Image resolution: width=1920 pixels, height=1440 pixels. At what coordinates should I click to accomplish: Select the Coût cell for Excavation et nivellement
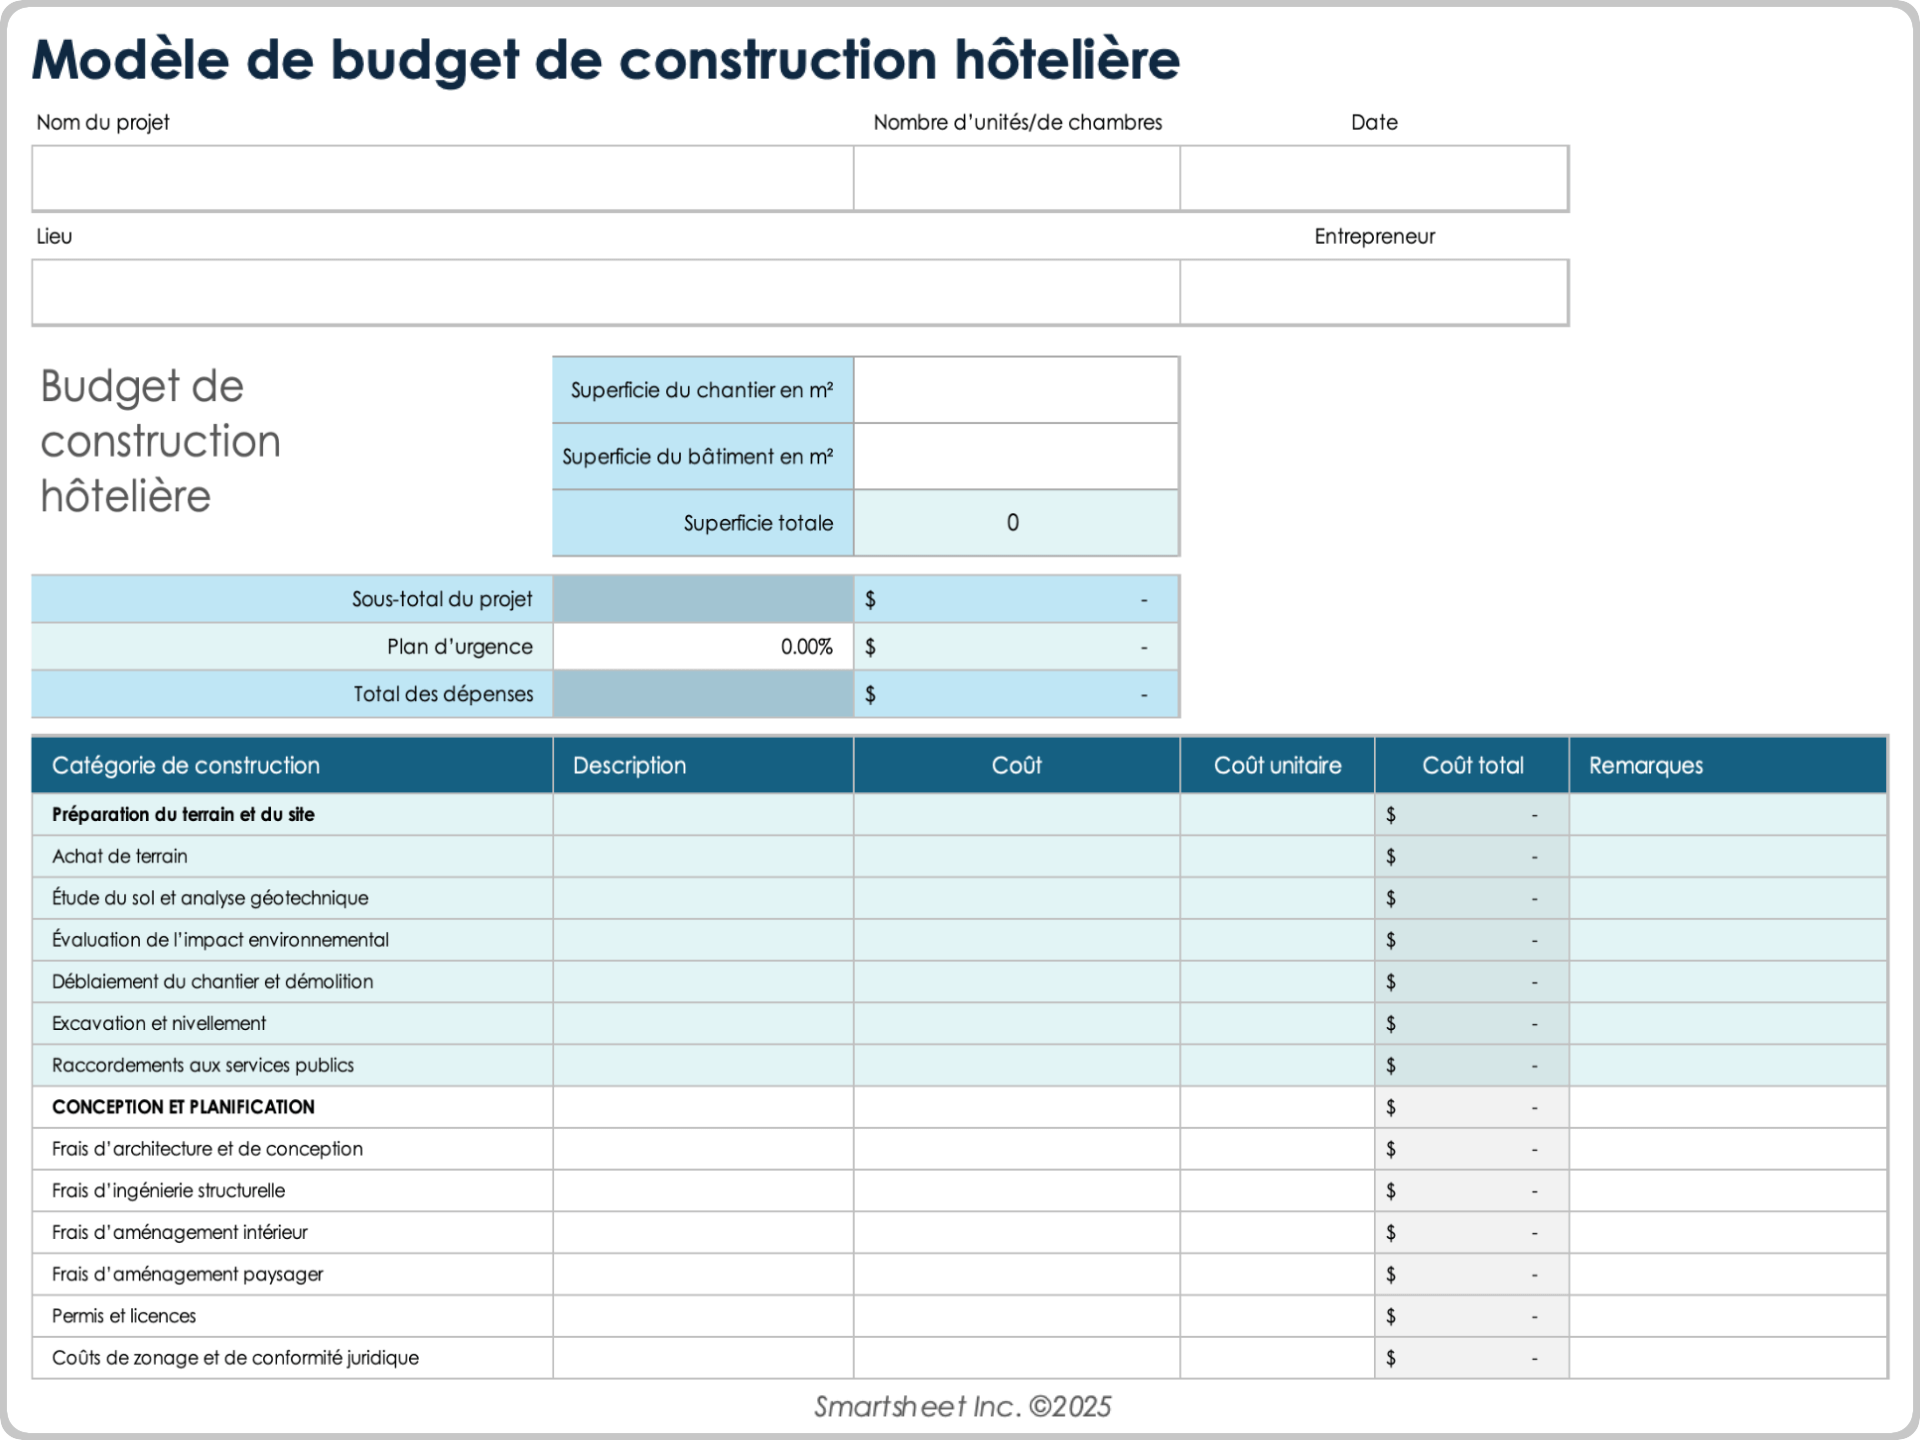pyautogui.click(x=1015, y=1023)
